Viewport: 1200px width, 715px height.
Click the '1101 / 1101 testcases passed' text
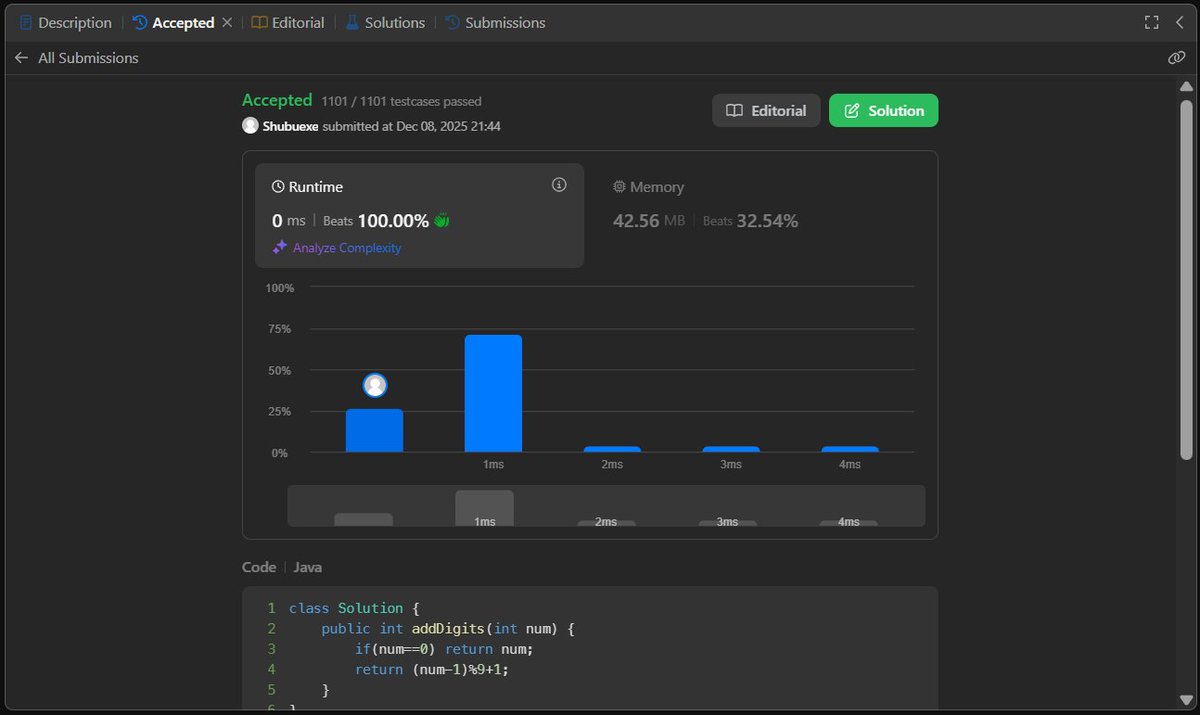coord(401,101)
